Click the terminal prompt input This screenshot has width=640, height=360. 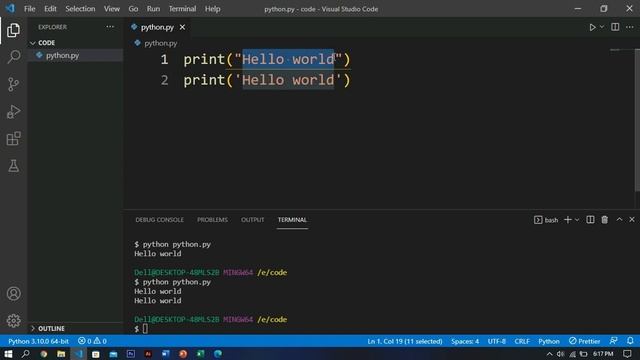pos(145,329)
